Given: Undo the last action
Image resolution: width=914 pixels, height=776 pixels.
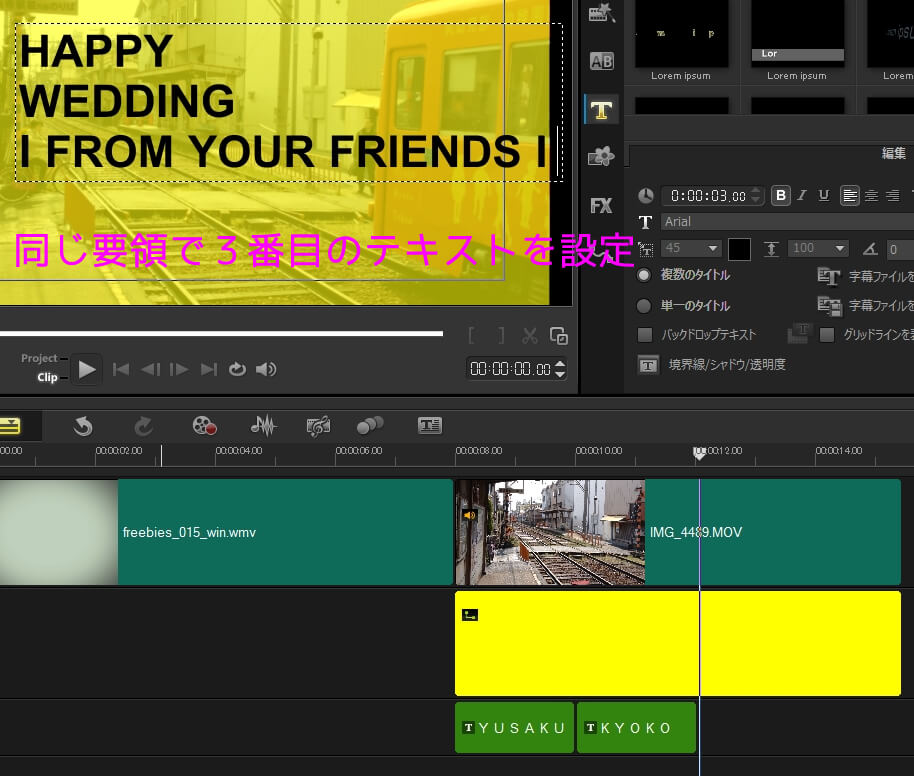Looking at the screenshot, I should (83, 426).
